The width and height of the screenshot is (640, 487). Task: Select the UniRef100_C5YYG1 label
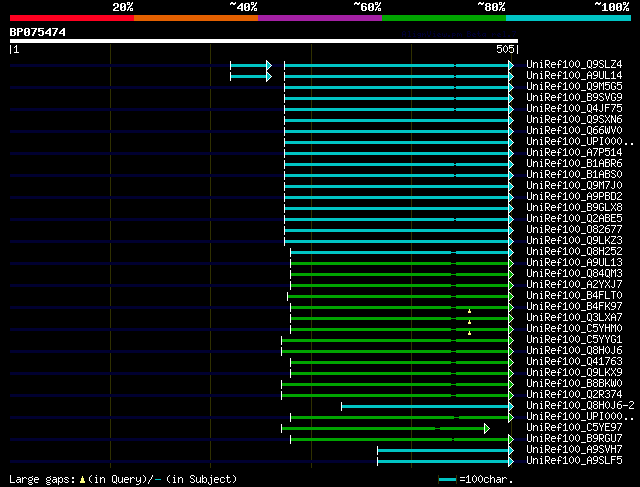pos(574,340)
